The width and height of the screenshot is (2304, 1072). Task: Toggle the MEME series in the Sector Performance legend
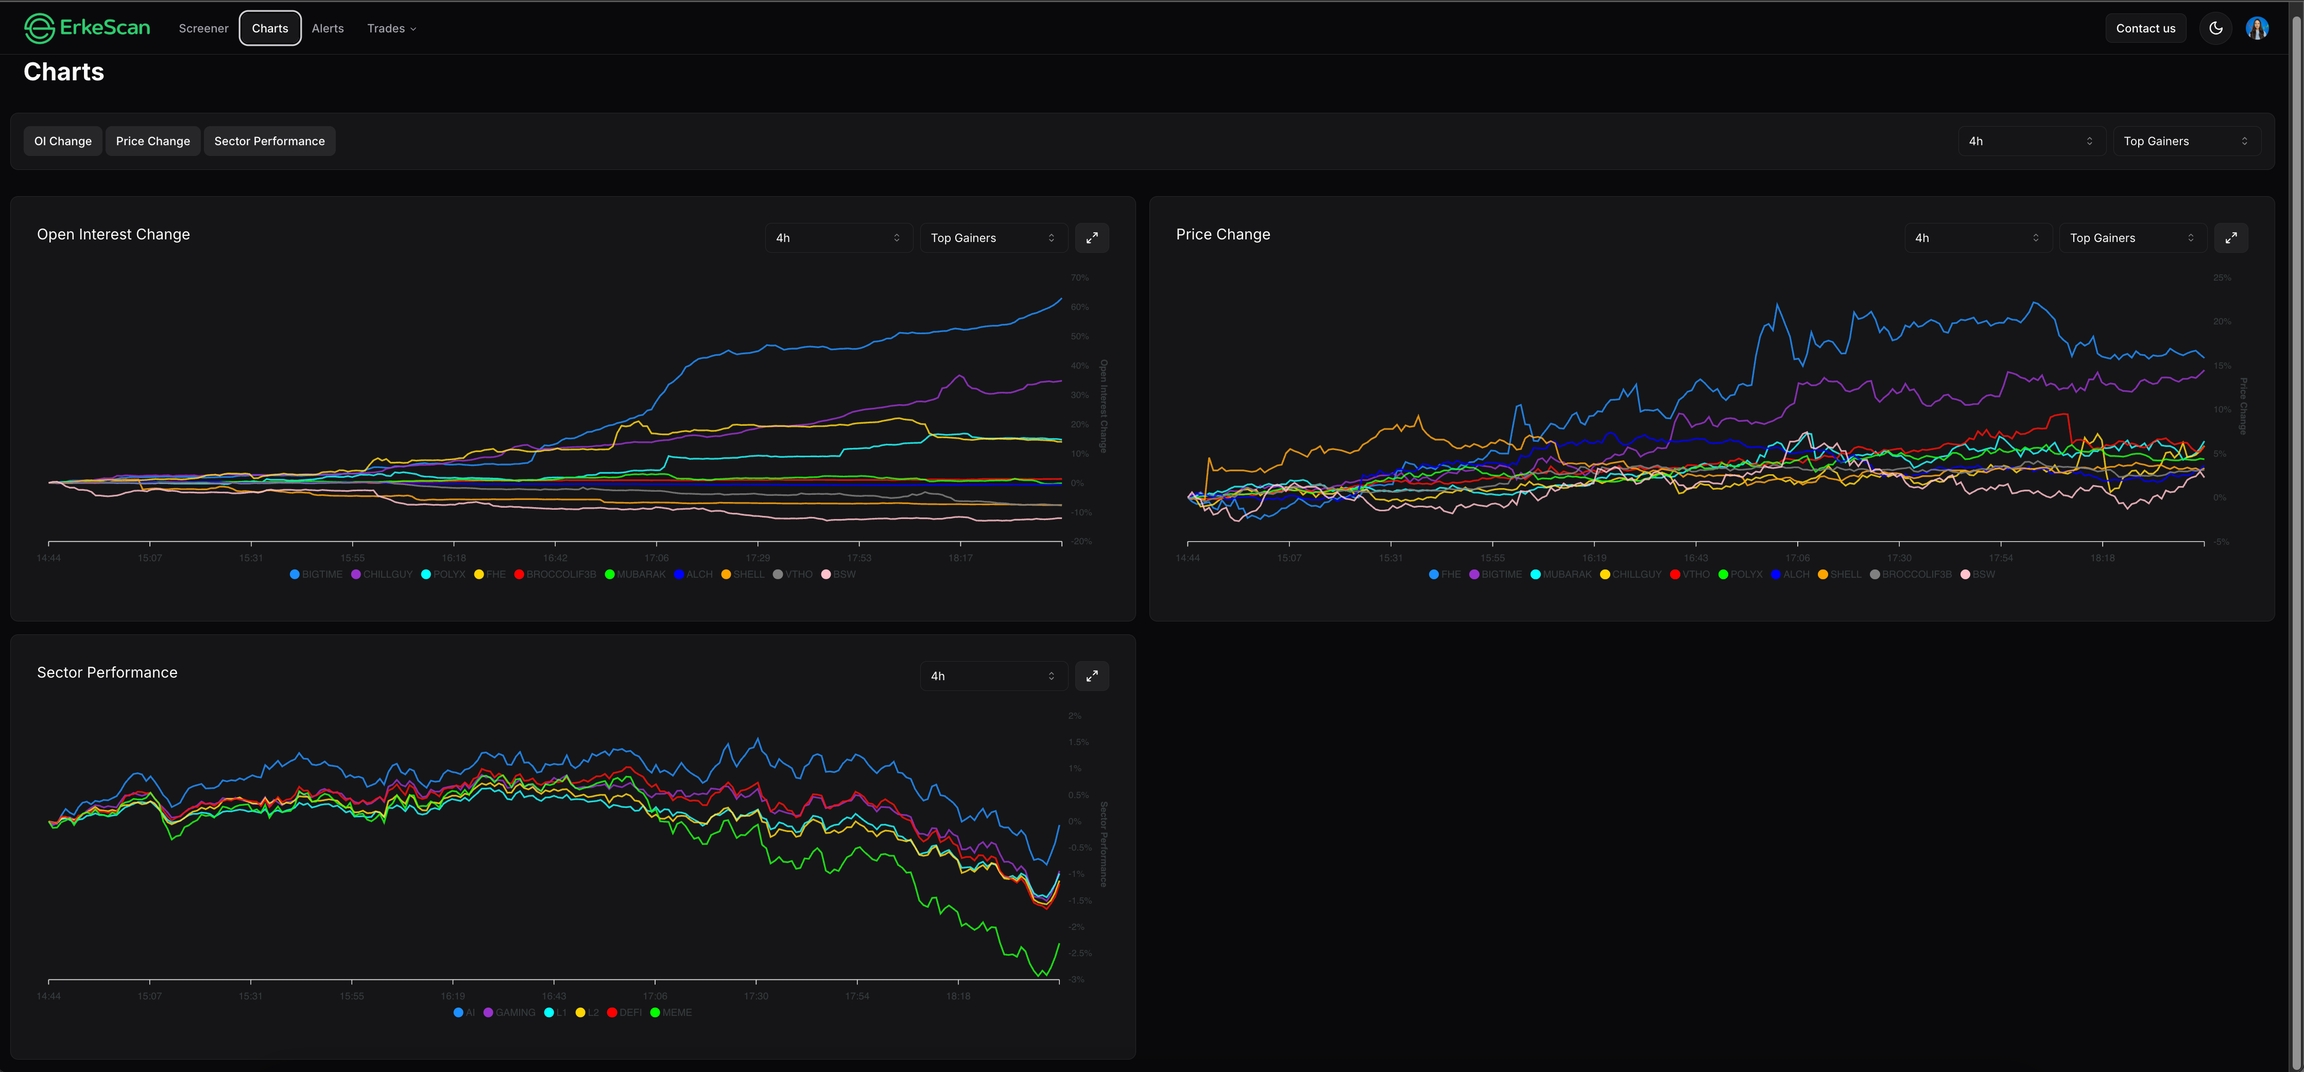676,1013
